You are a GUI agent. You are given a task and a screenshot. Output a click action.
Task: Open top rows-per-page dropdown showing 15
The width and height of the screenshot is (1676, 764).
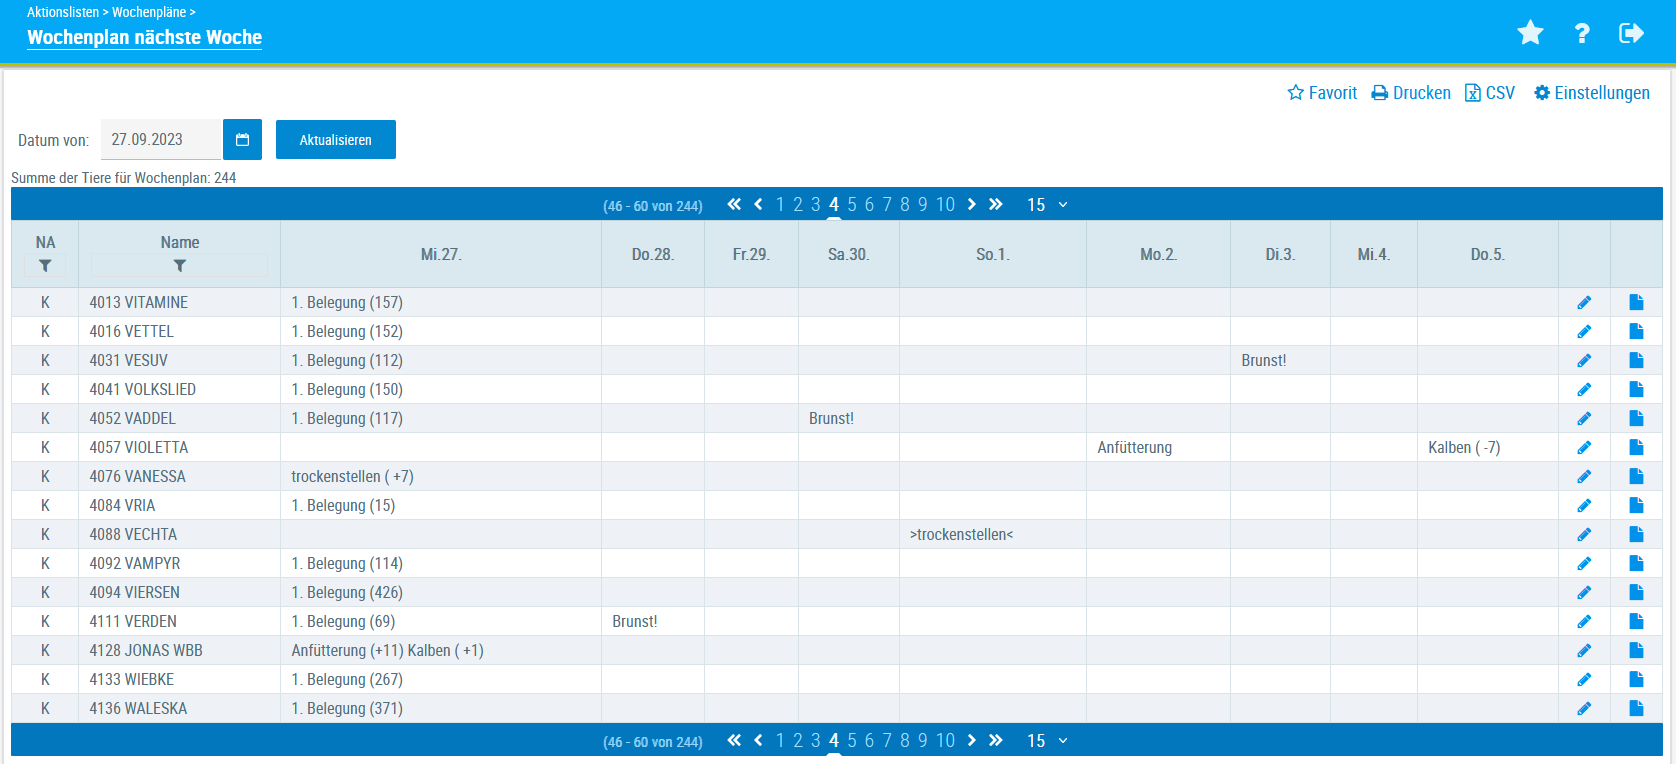pyautogui.click(x=1047, y=204)
